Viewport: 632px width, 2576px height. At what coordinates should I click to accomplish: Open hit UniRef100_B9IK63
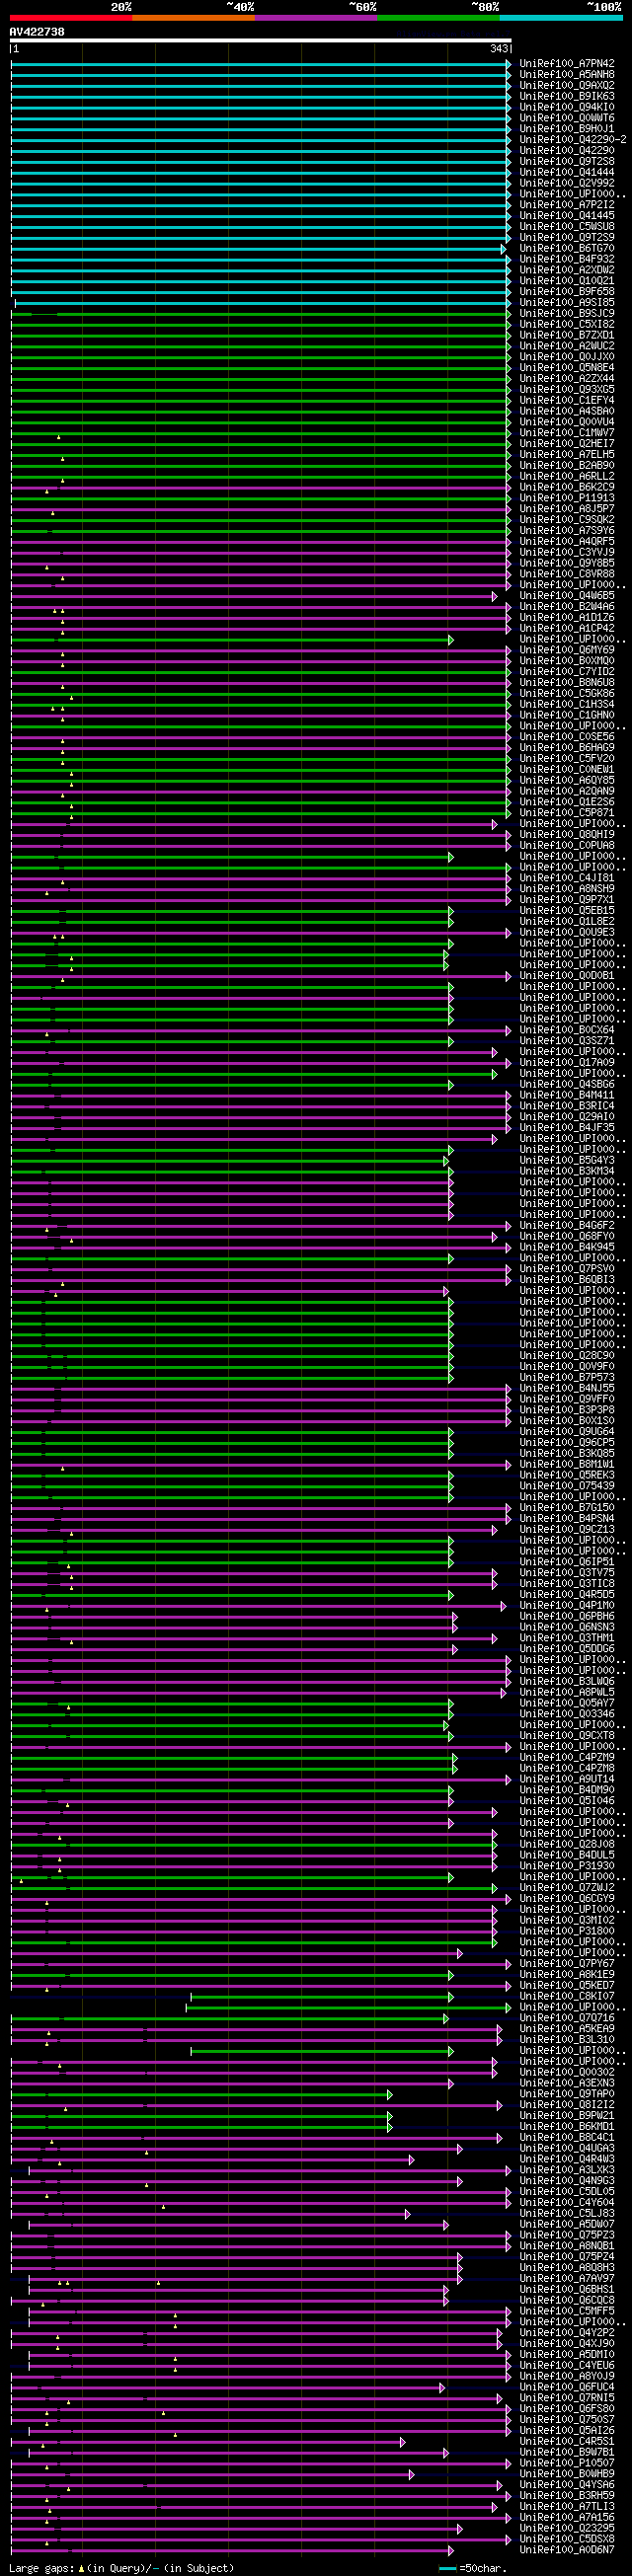click(567, 97)
